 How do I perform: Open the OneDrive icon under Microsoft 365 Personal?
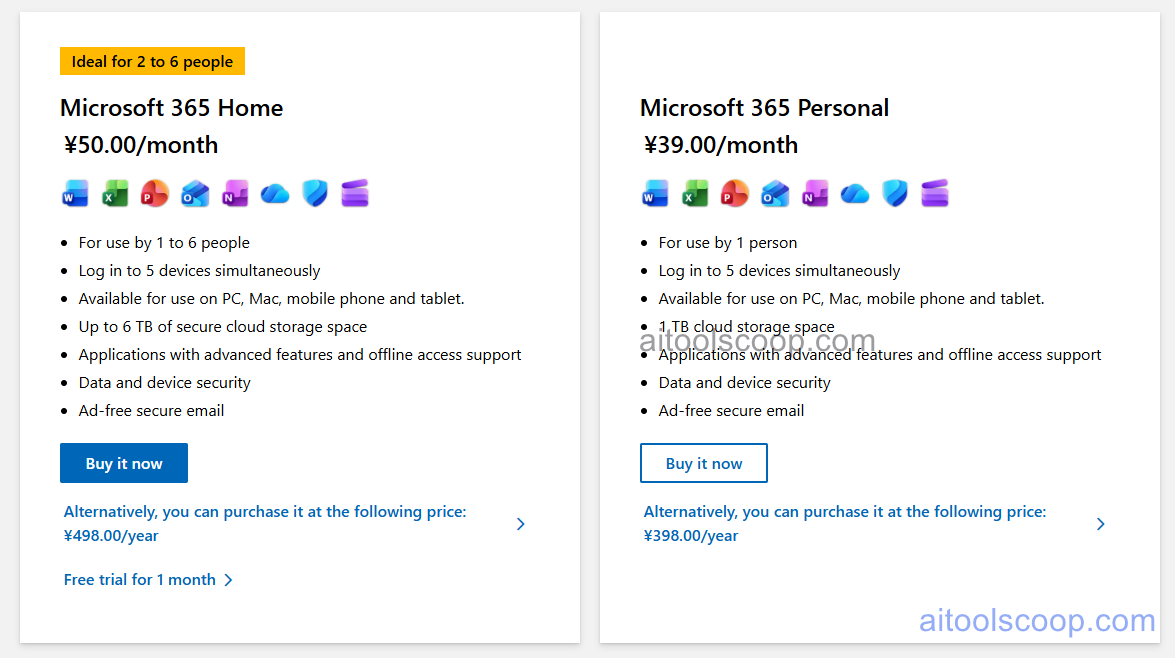click(x=854, y=193)
